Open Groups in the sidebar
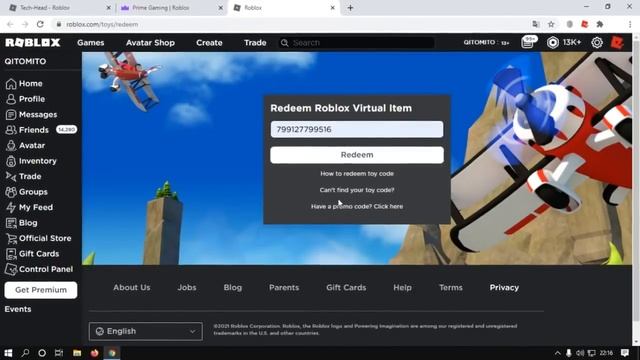The height and width of the screenshot is (360, 640). pyautogui.click(x=27, y=192)
